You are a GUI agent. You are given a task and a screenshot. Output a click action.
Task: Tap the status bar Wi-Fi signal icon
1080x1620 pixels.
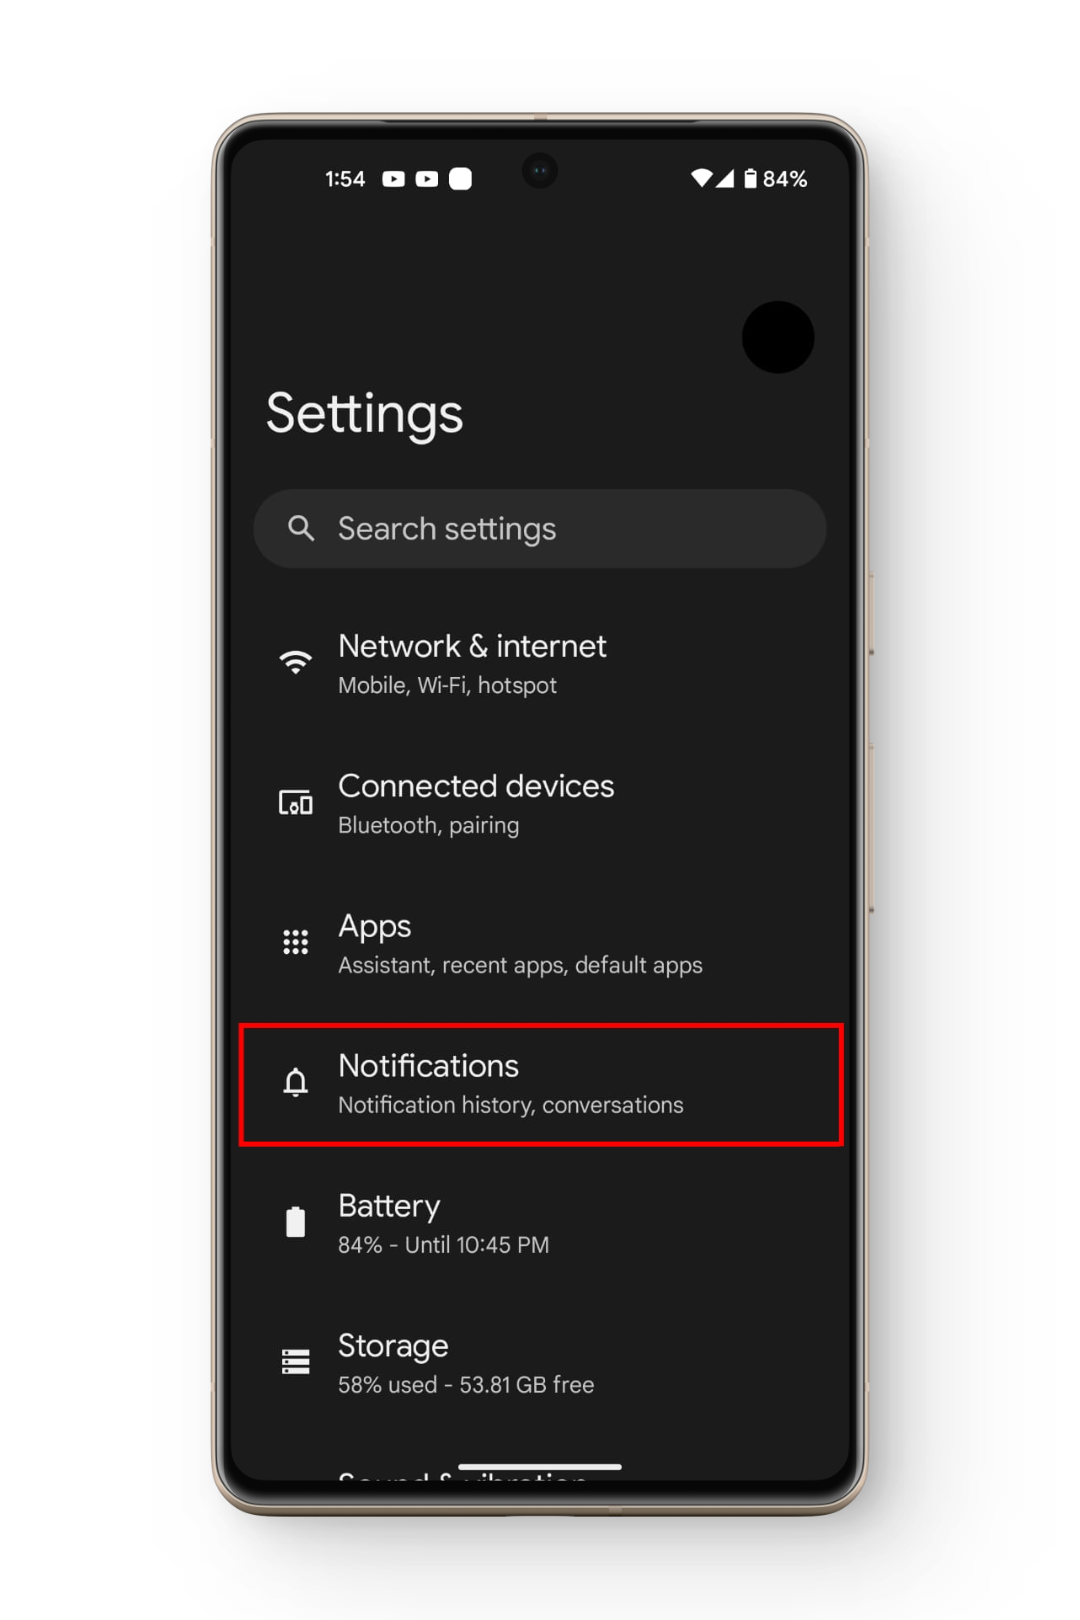tap(702, 178)
